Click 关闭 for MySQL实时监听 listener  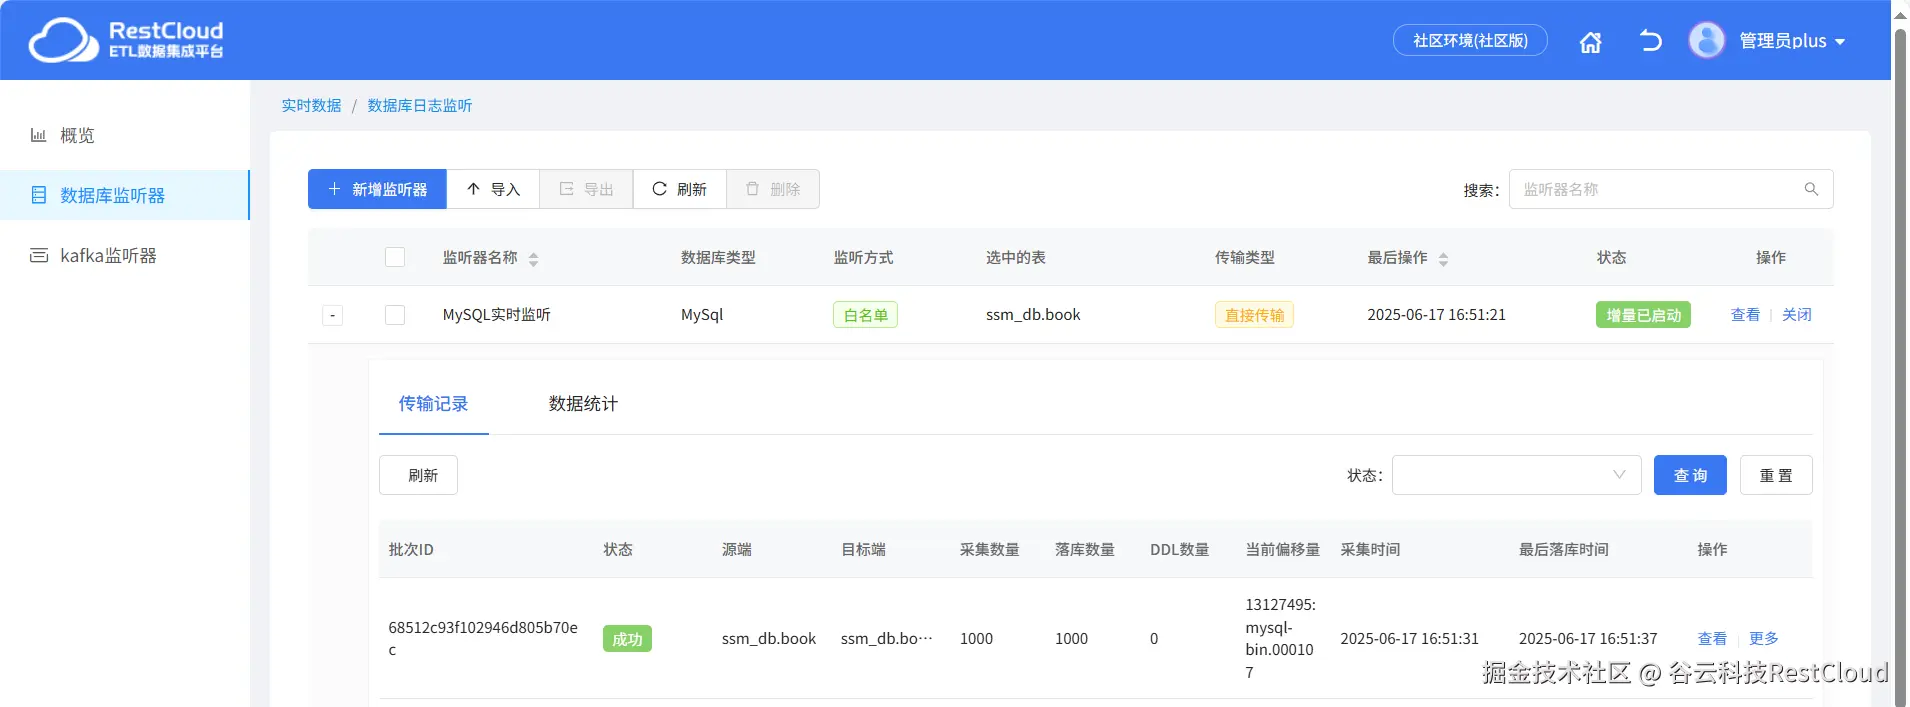click(x=1797, y=314)
